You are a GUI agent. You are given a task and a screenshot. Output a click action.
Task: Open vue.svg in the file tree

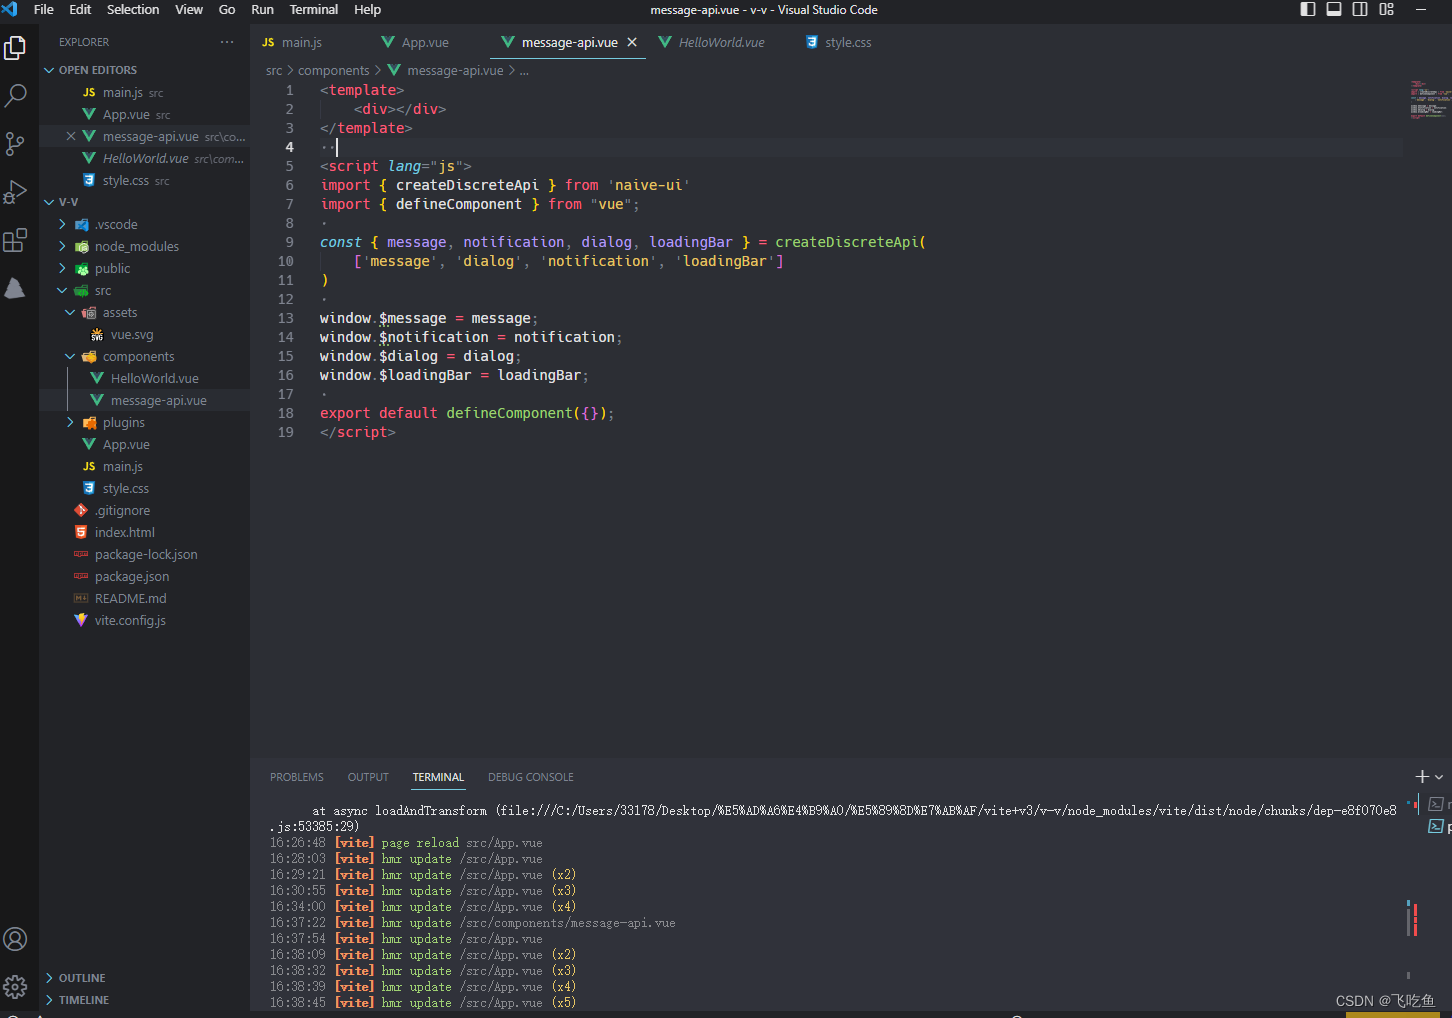pyautogui.click(x=144, y=334)
